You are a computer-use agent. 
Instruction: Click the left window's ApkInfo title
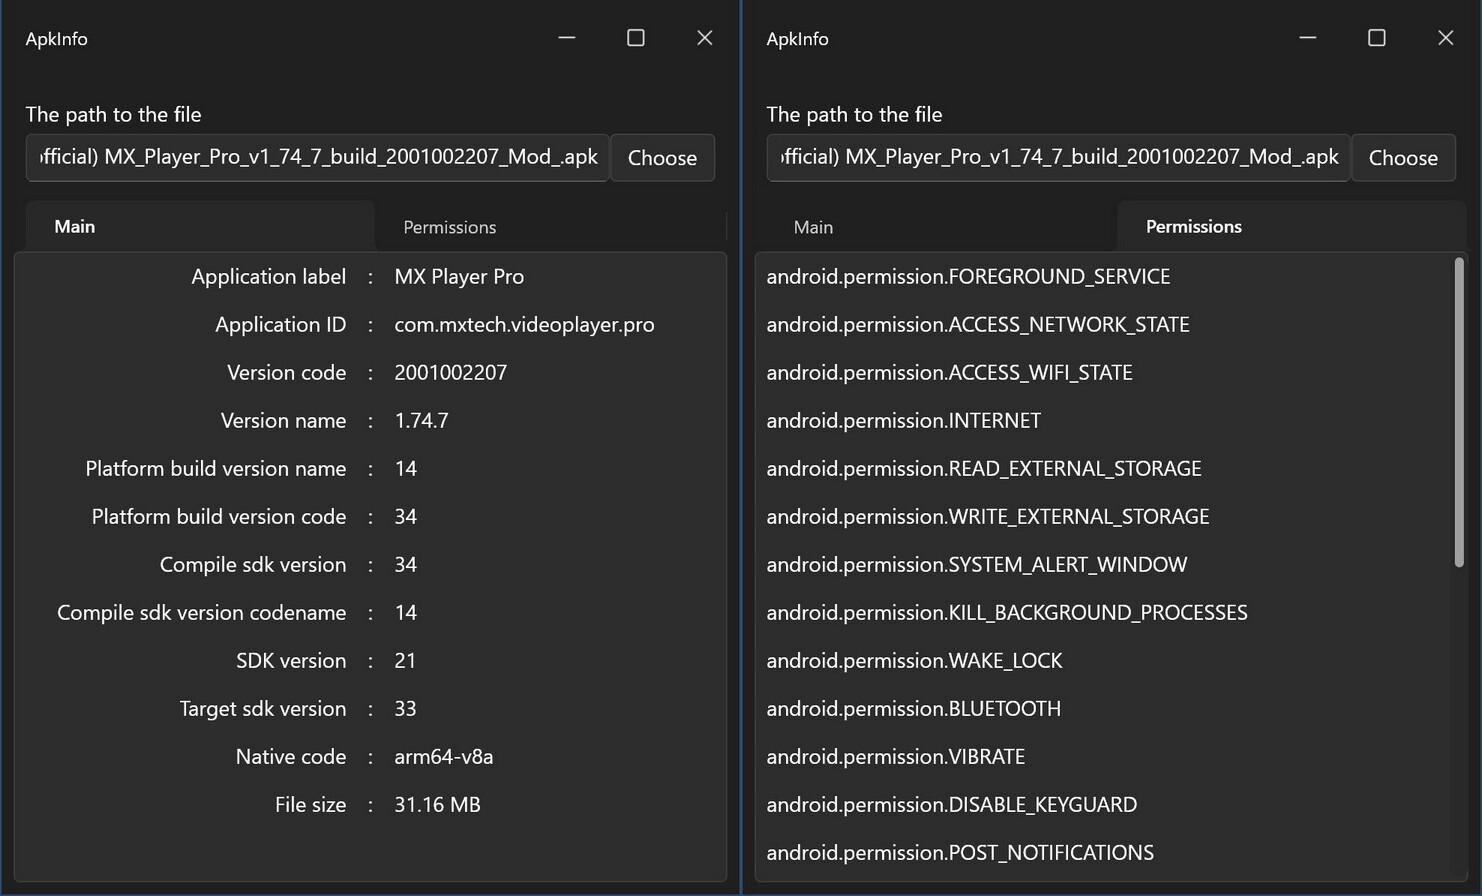pyautogui.click(x=56, y=39)
